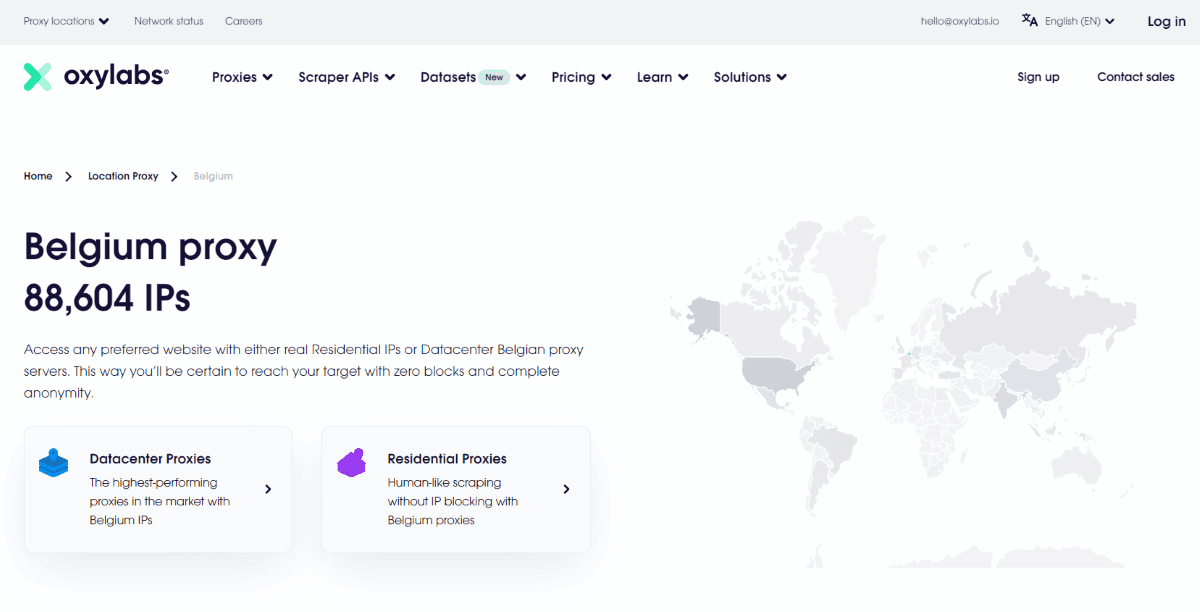The width and height of the screenshot is (1200, 612).
Task: Open the Network status link
Action: [x=168, y=21]
